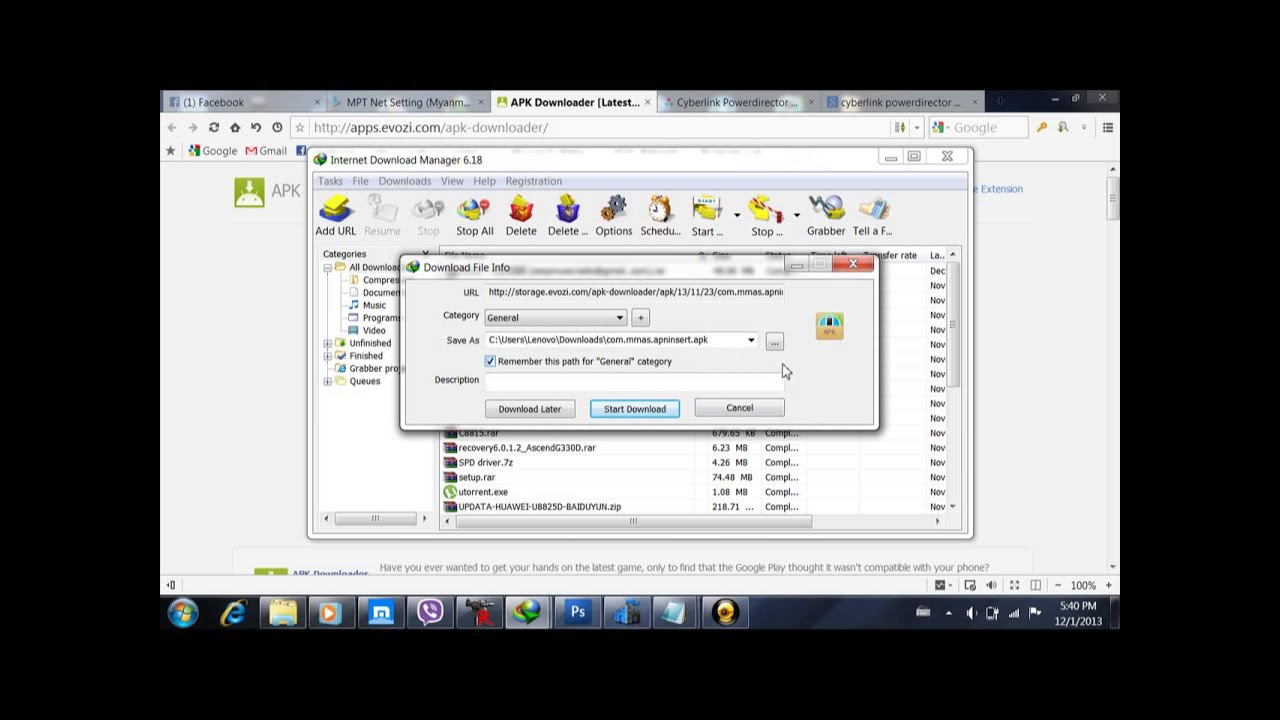The width and height of the screenshot is (1280, 720).
Task: Toggle Remember this path for General checkbox
Action: (490, 361)
